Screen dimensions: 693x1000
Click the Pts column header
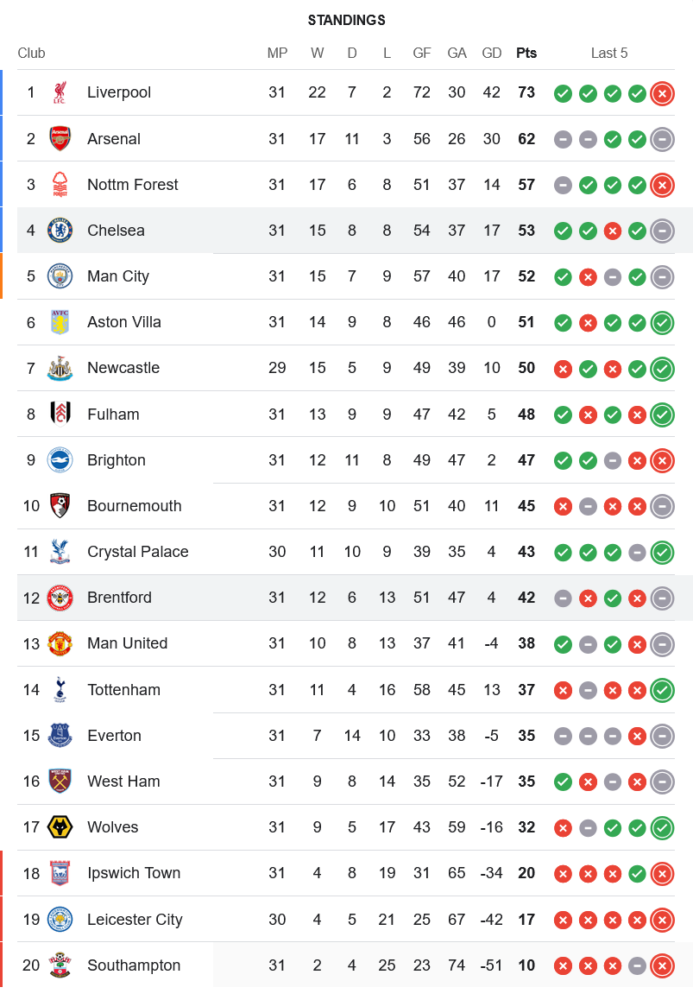pyautogui.click(x=526, y=53)
